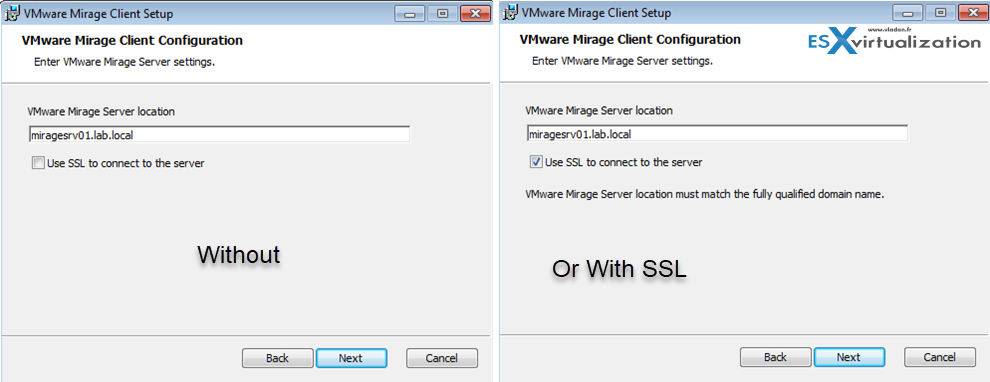
Task: Maximize the dialog labeled Or With SSL
Action: [940, 13]
